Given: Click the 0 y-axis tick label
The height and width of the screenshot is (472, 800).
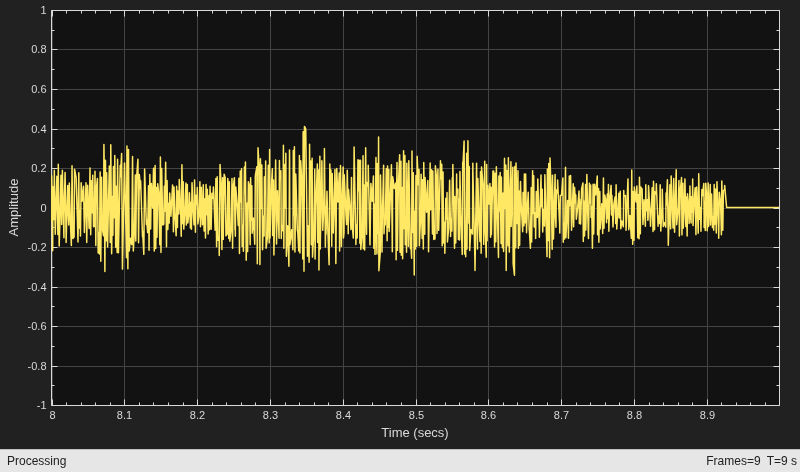Looking at the screenshot, I should (x=43, y=208).
